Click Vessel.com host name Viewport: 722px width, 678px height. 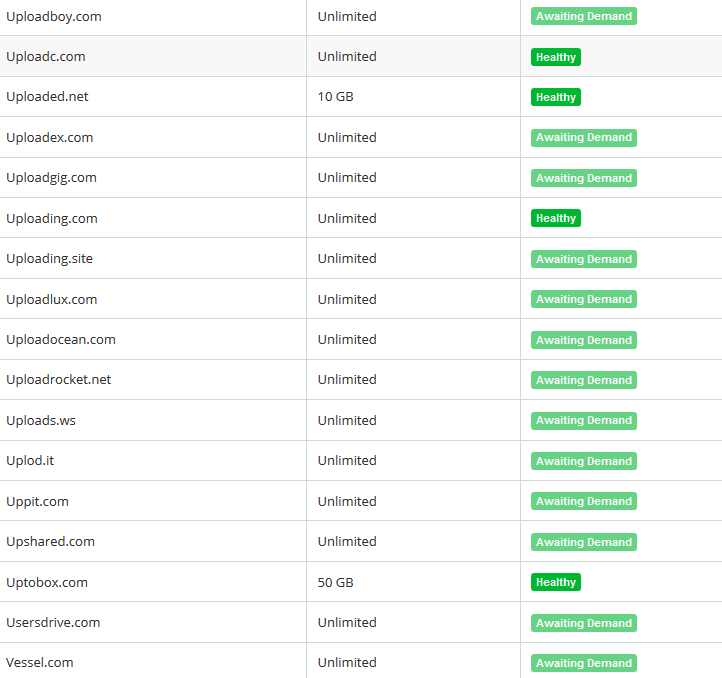[x=40, y=662]
